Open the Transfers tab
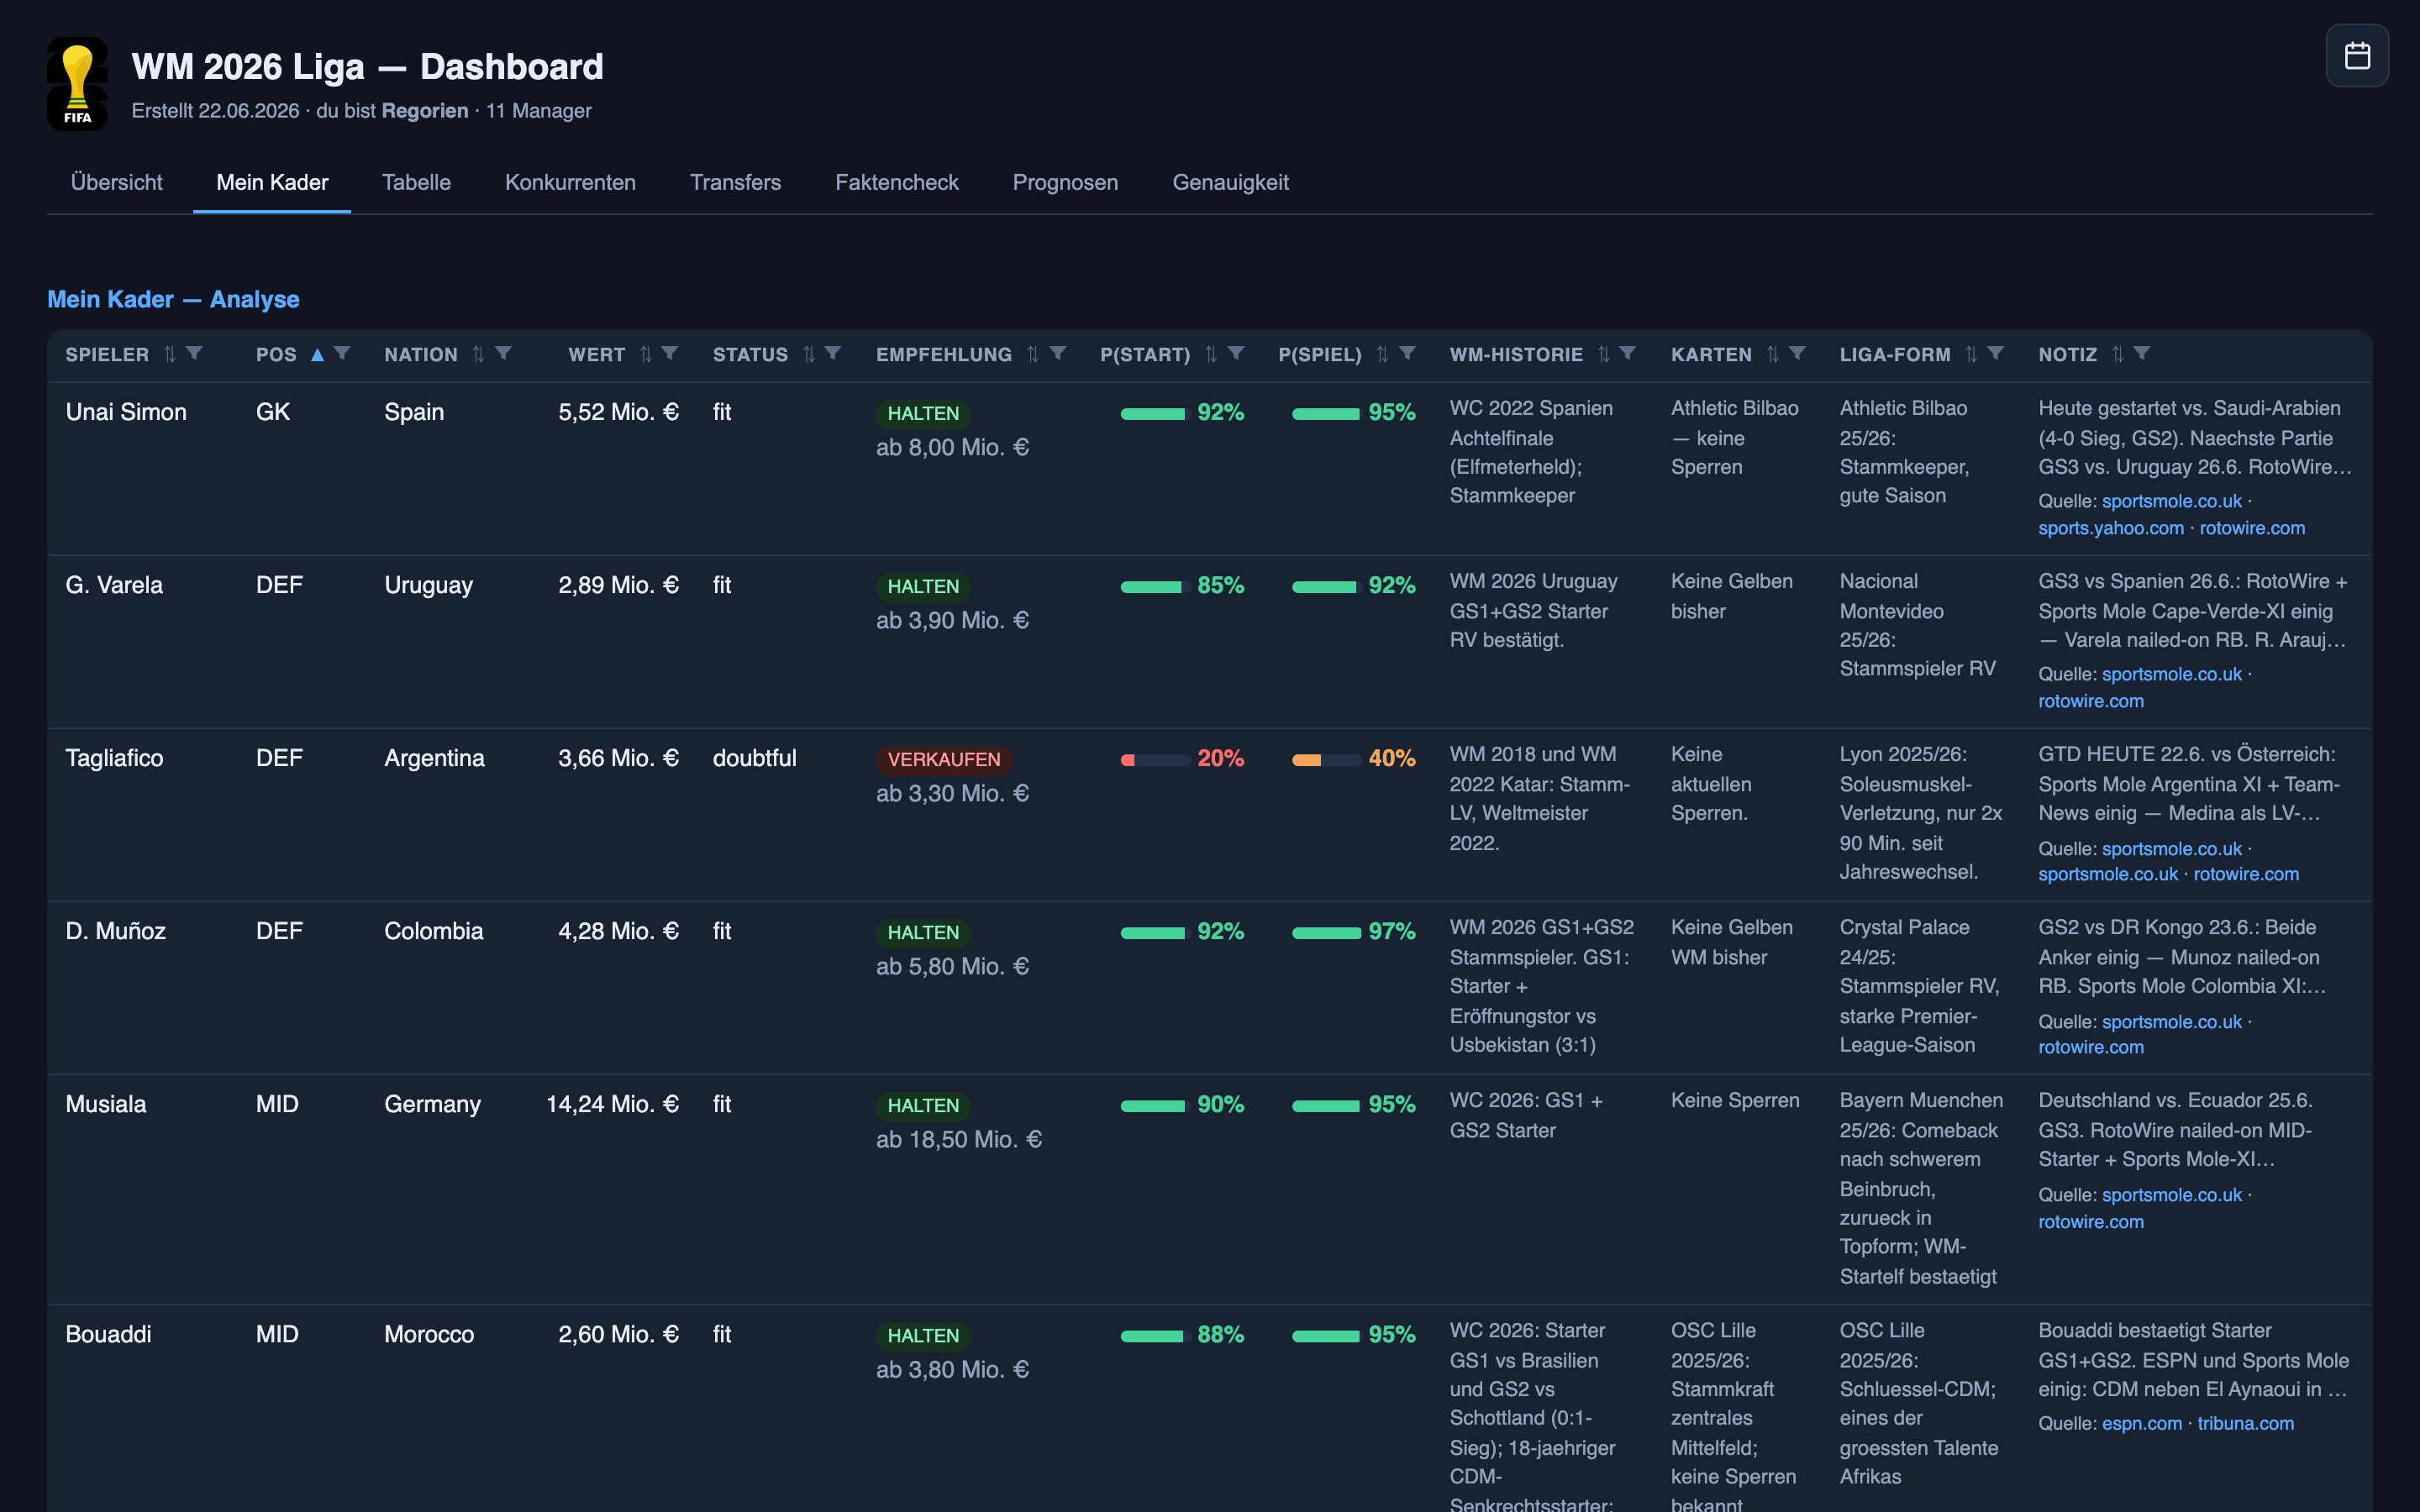This screenshot has width=2420, height=1512. point(735,182)
